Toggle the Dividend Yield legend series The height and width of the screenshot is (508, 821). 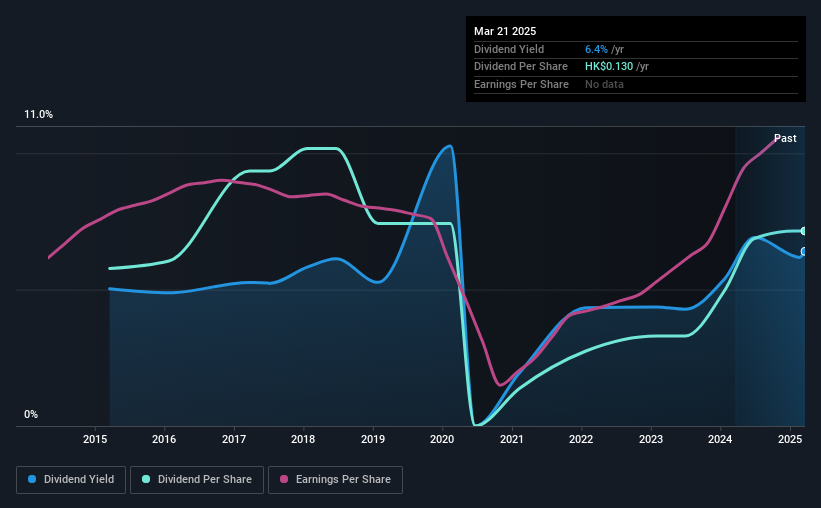pyautogui.click(x=71, y=480)
